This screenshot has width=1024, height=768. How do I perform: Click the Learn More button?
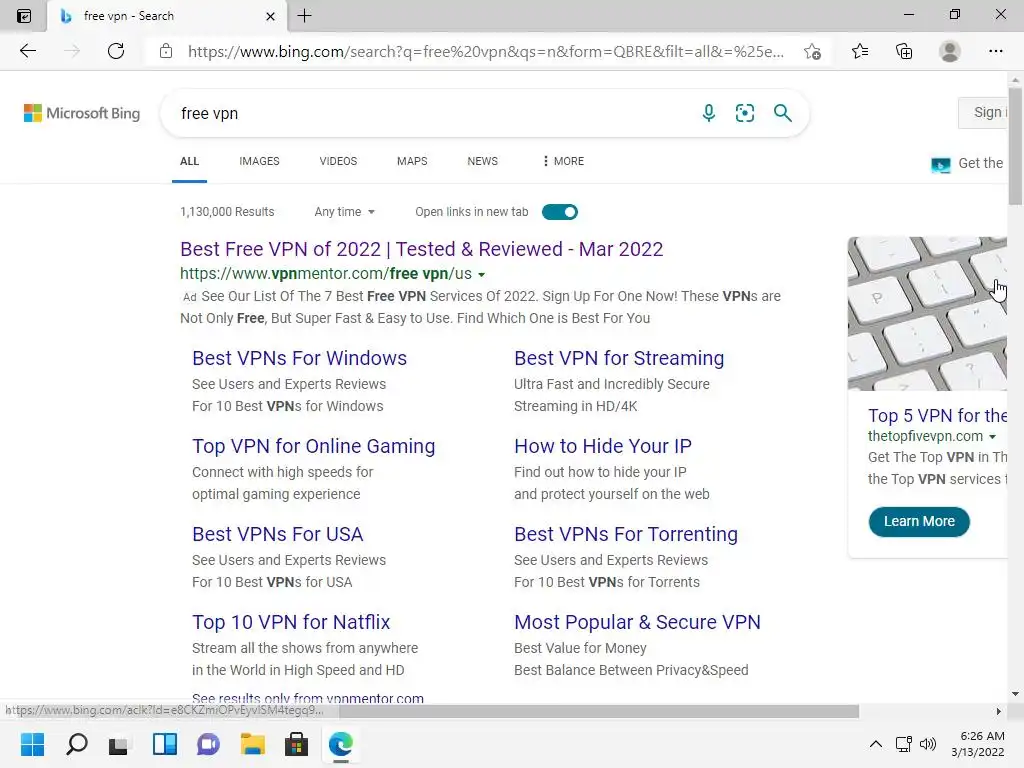point(919,522)
